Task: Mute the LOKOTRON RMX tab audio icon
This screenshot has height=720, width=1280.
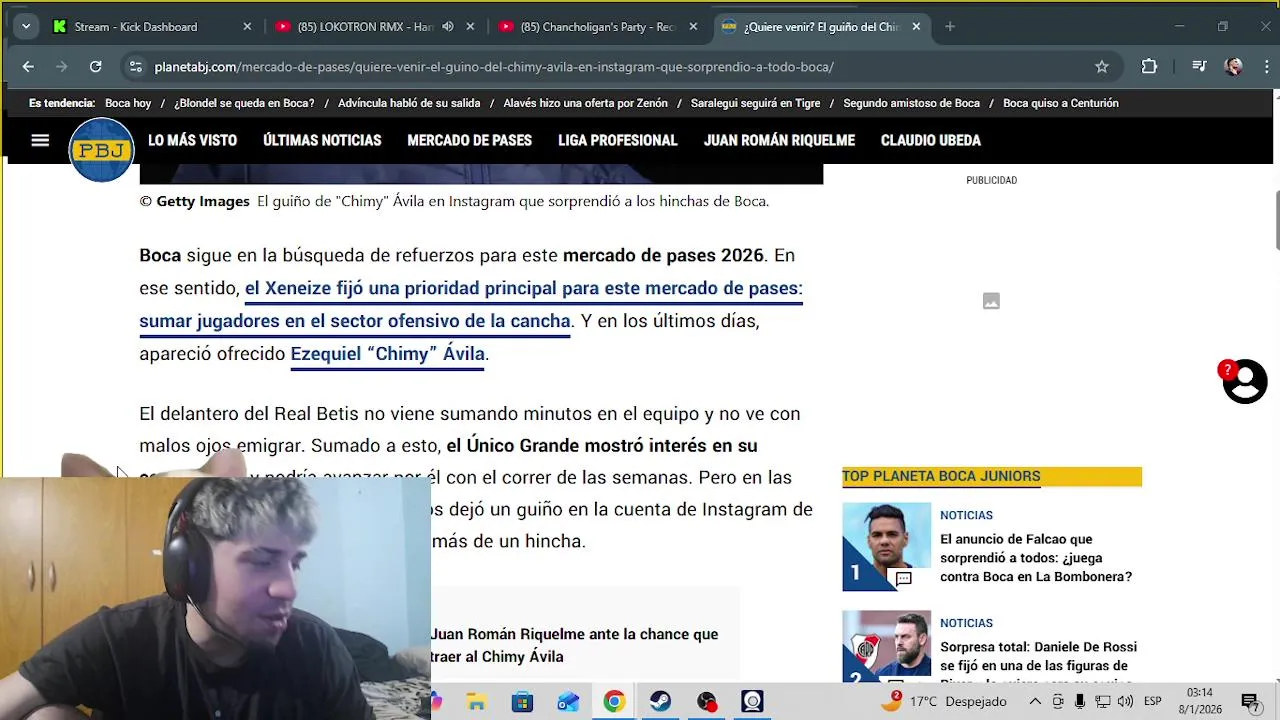Action: click(448, 27)
